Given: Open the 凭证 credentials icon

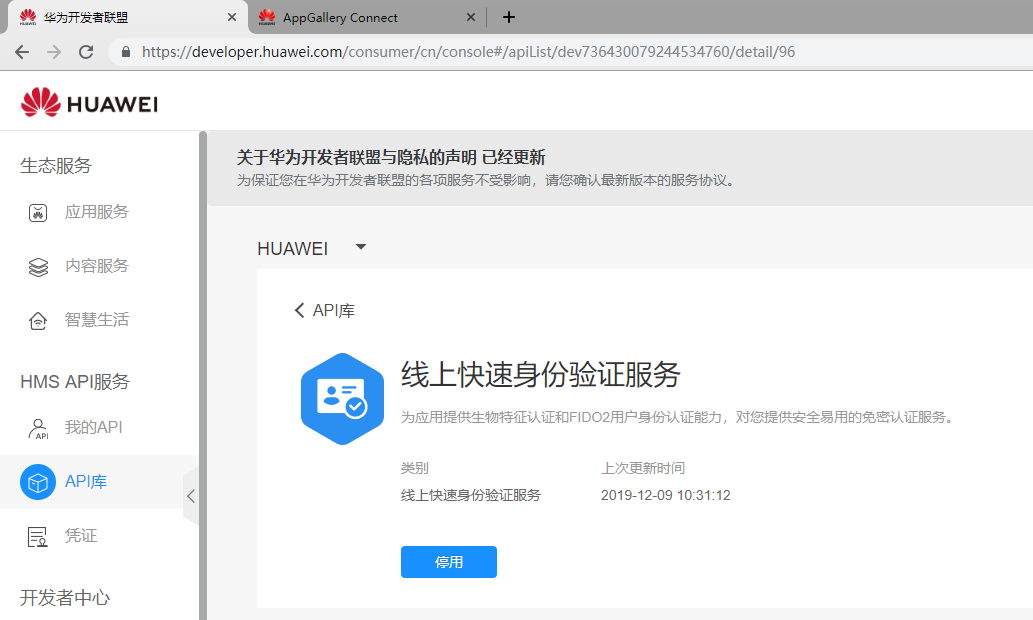Looking at the screenshot, I should (x=38, y=536).
